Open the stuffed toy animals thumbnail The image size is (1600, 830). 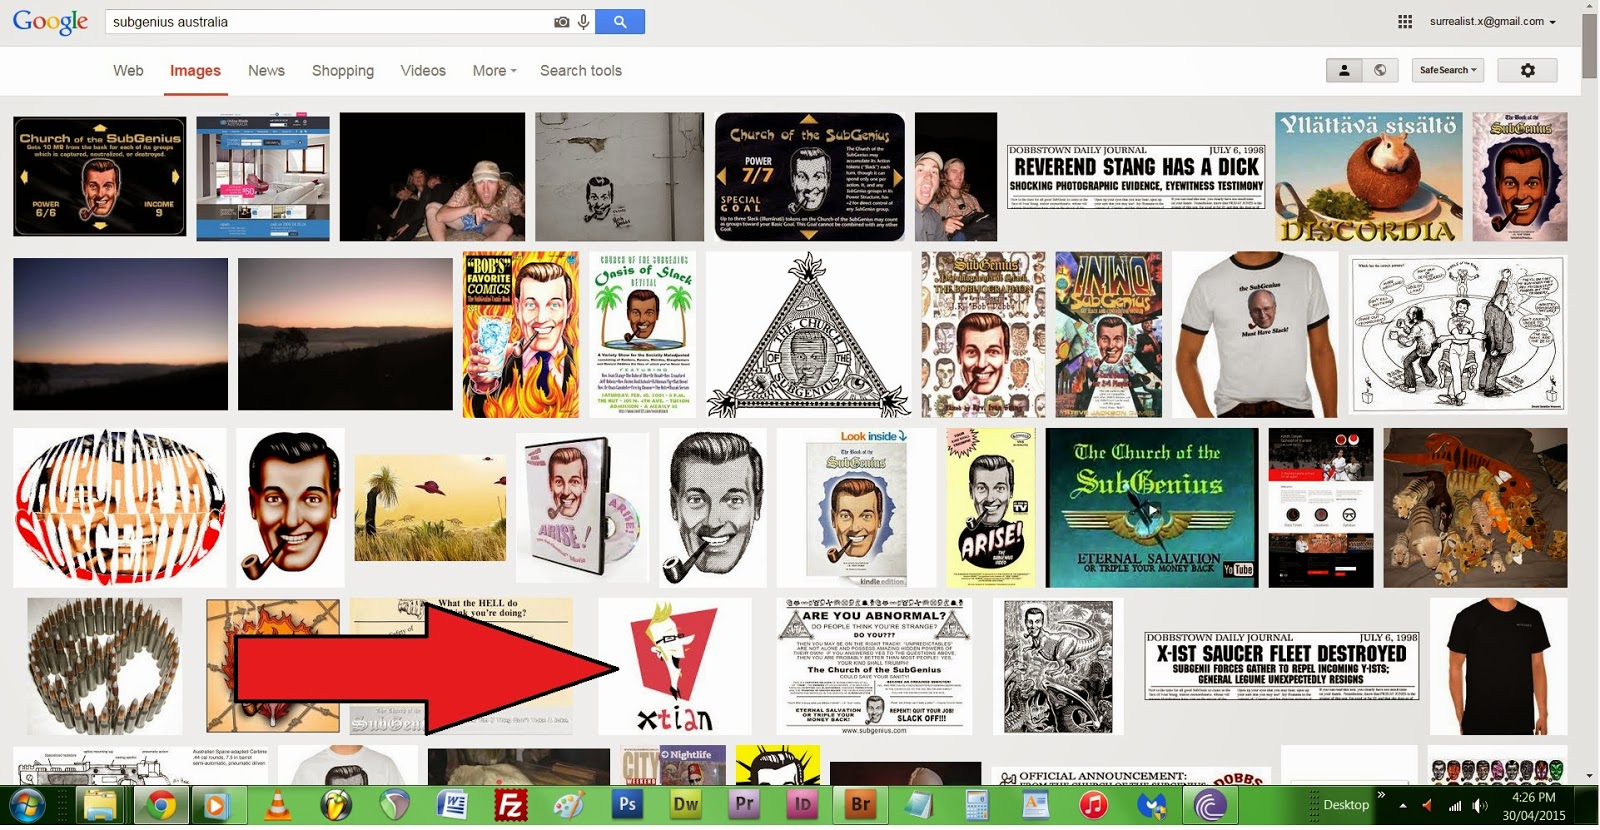click(x=1476, y=508)
